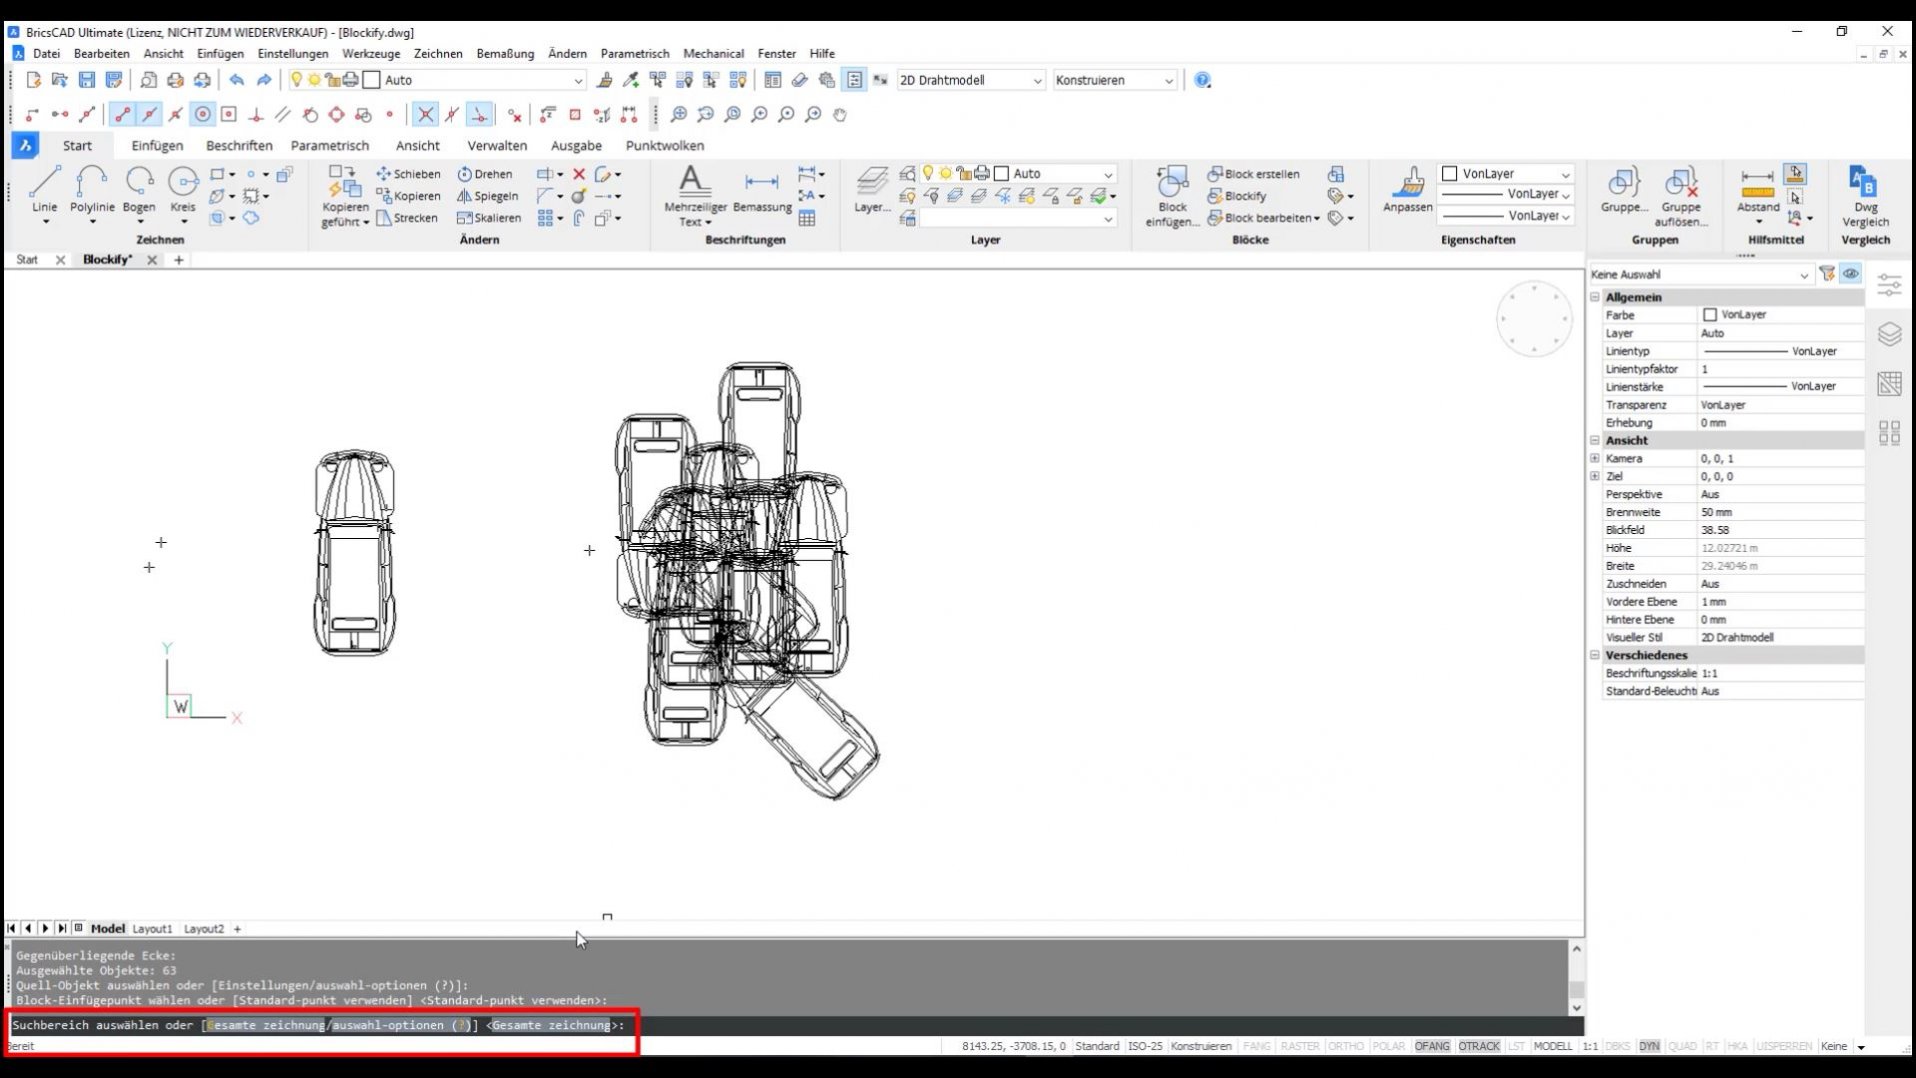The height and width of the screenshot is (1078, 1916).
Task: Collapse the Allgemein properties section
Action: click(1595, 297)
